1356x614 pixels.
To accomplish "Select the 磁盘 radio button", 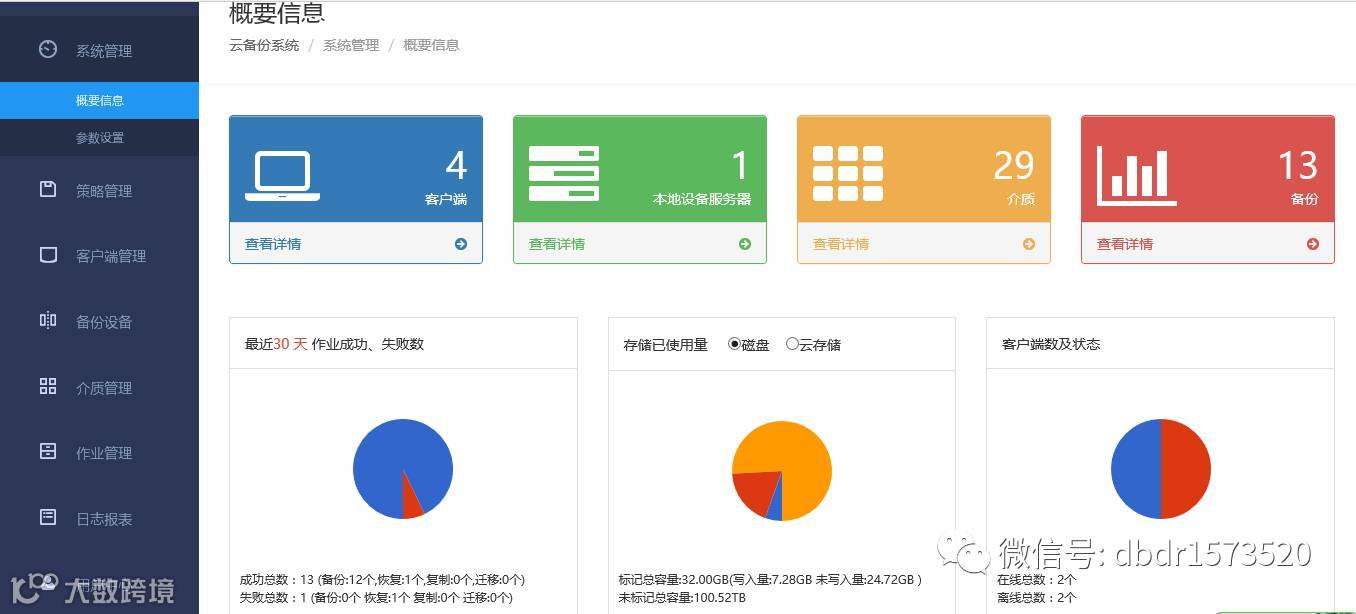I will (x=735, y=344).
